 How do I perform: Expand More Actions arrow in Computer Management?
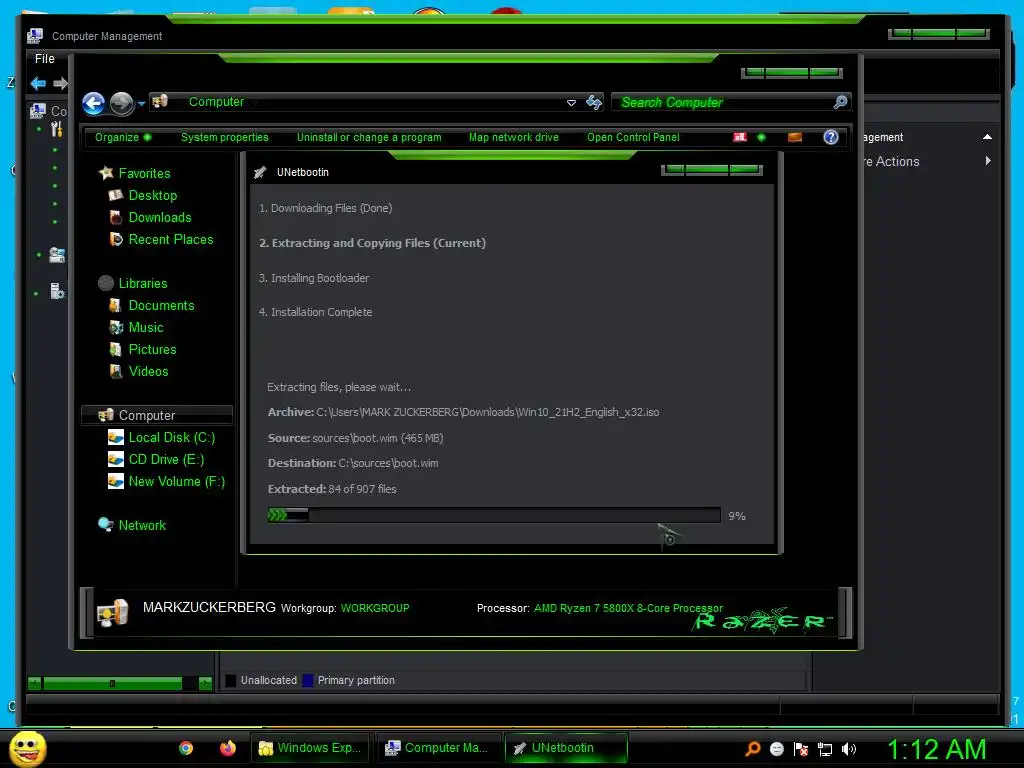[x=988, y=161]
